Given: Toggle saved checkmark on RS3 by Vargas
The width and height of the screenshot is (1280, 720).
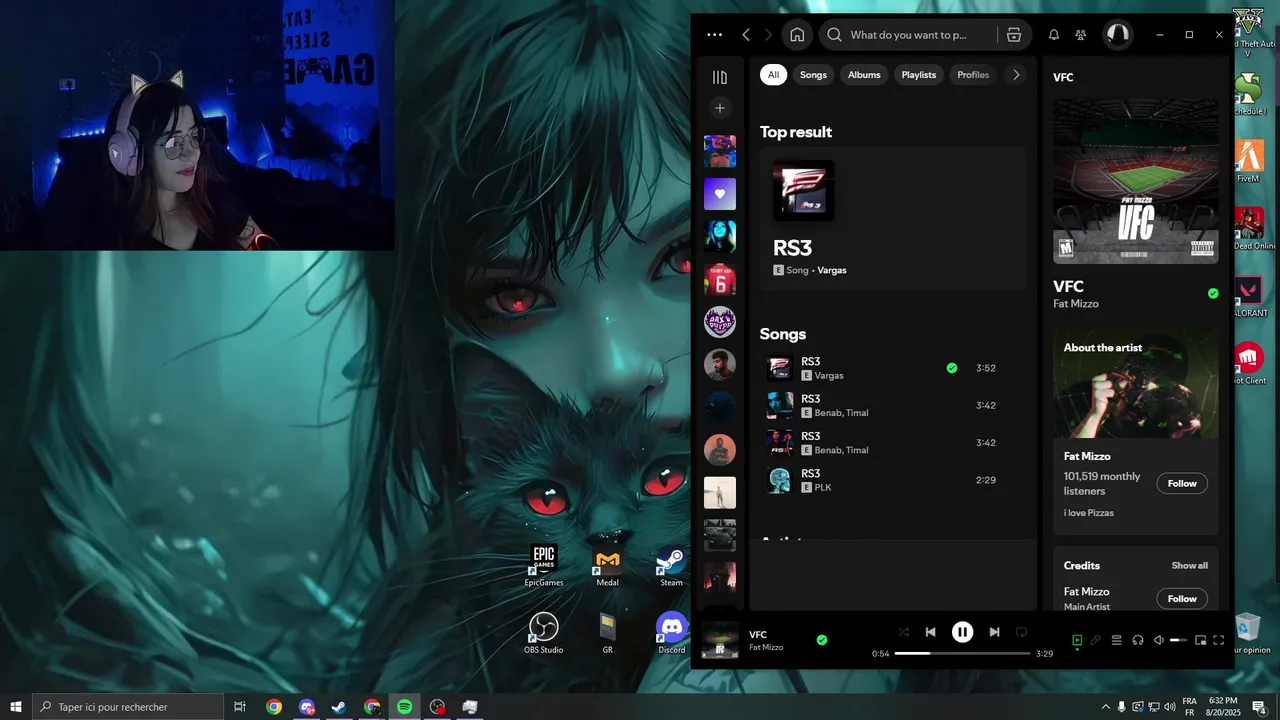Looking at the screenshot, I should point(952,368).
